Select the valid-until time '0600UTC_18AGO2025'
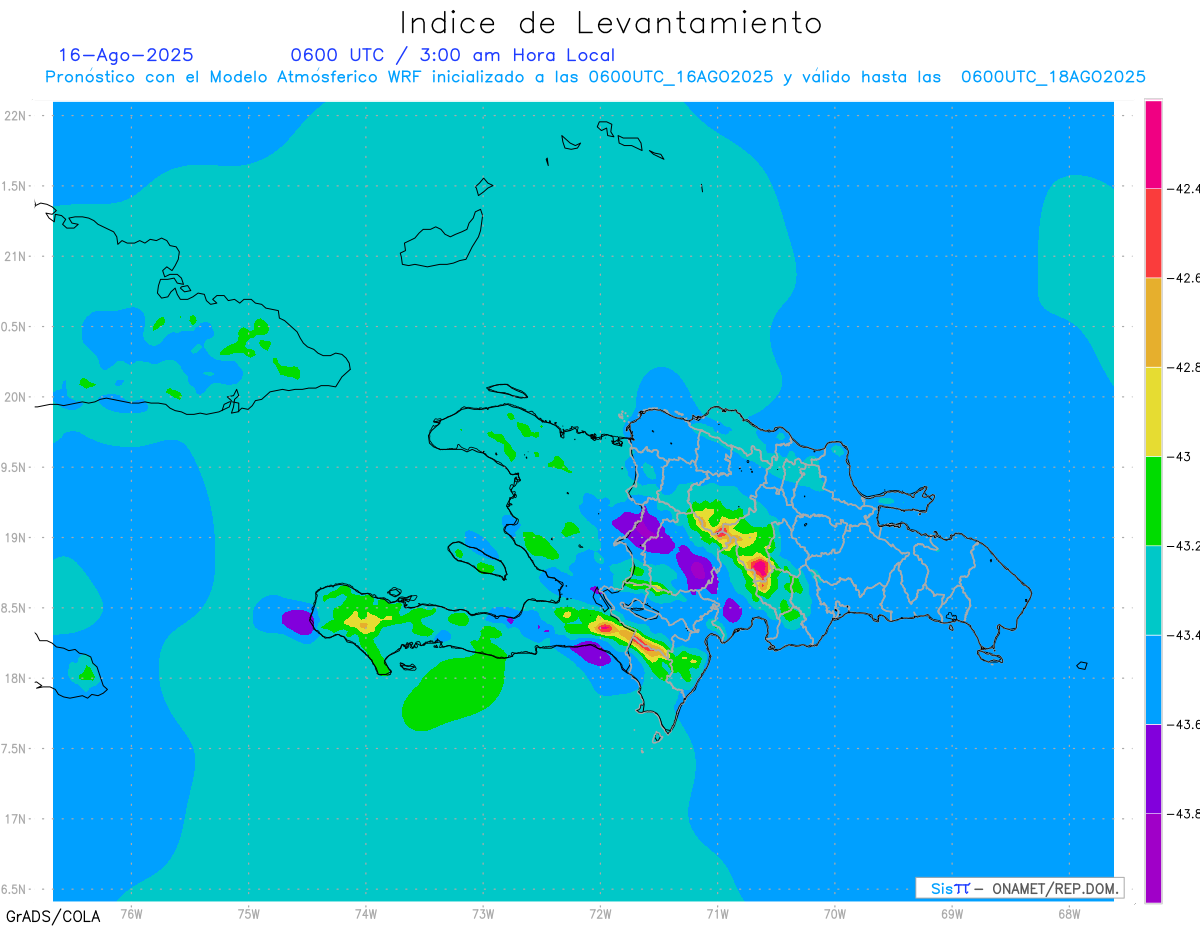1200x927 pixels. (1053, 77)
